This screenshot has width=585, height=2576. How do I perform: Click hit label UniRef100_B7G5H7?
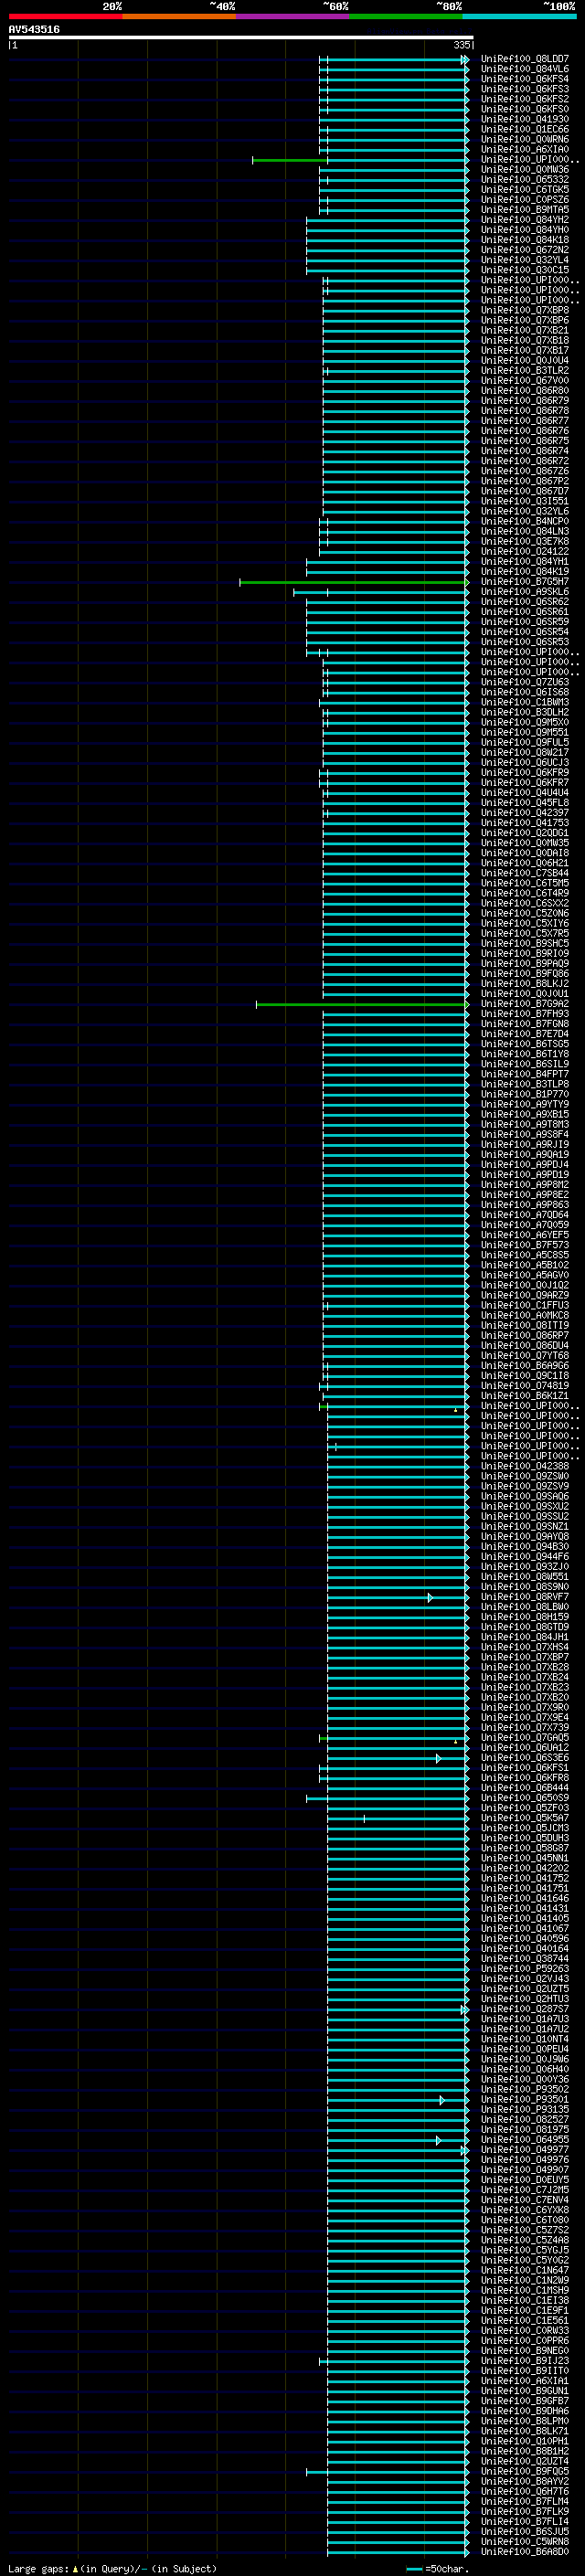pyautogui.click(x=524, y=581)
